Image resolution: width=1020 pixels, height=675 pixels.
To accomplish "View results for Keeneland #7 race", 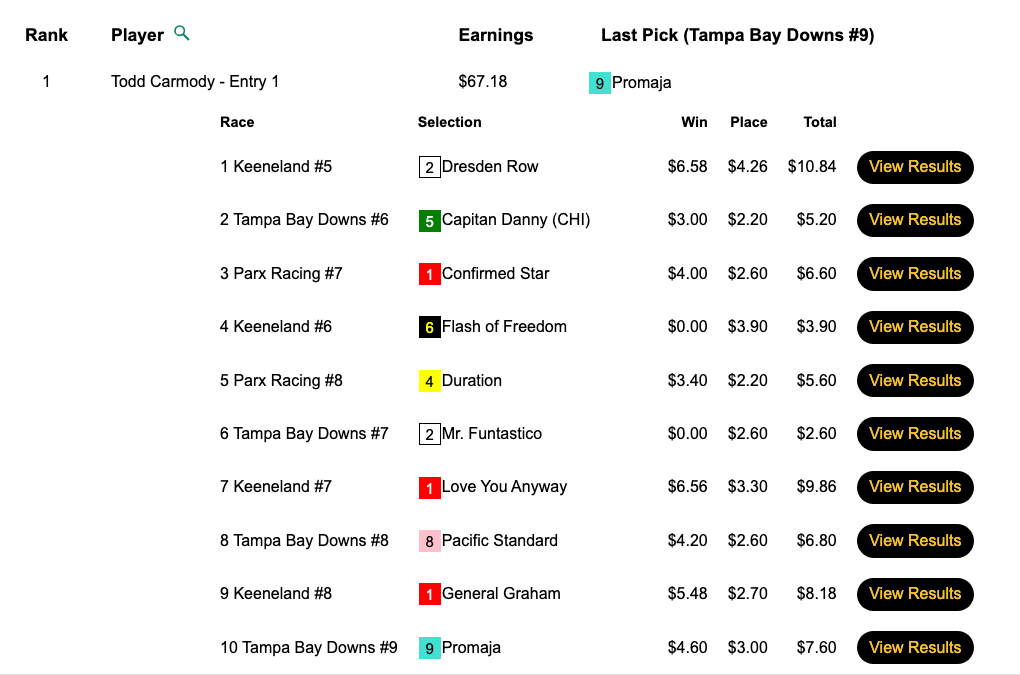I will tap(914, 487).
